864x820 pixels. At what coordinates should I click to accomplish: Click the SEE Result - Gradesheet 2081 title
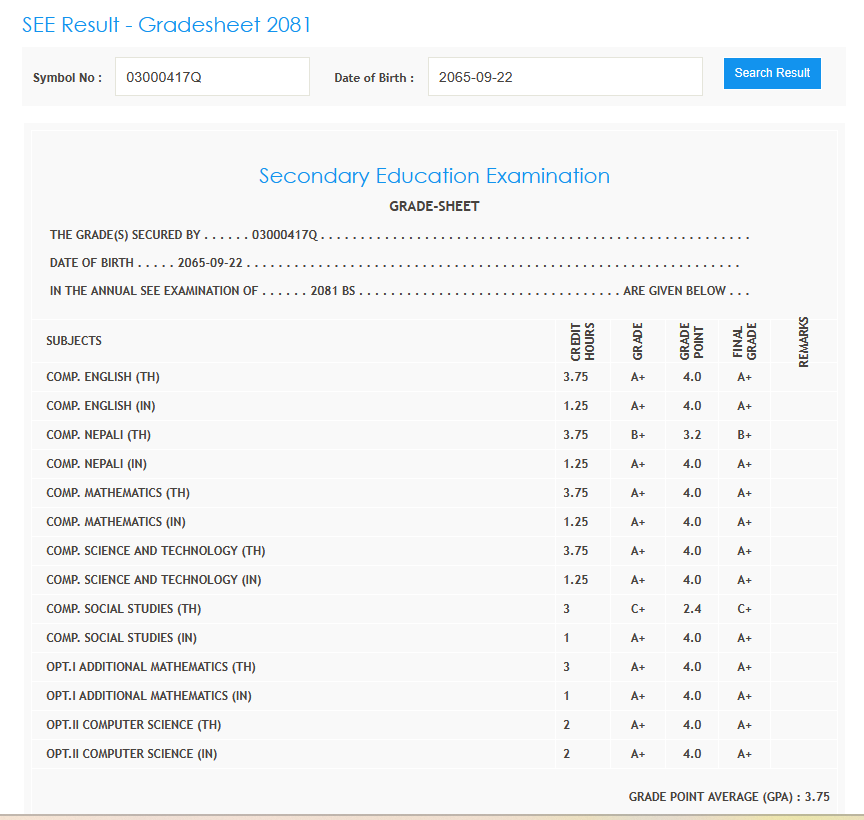167,25
